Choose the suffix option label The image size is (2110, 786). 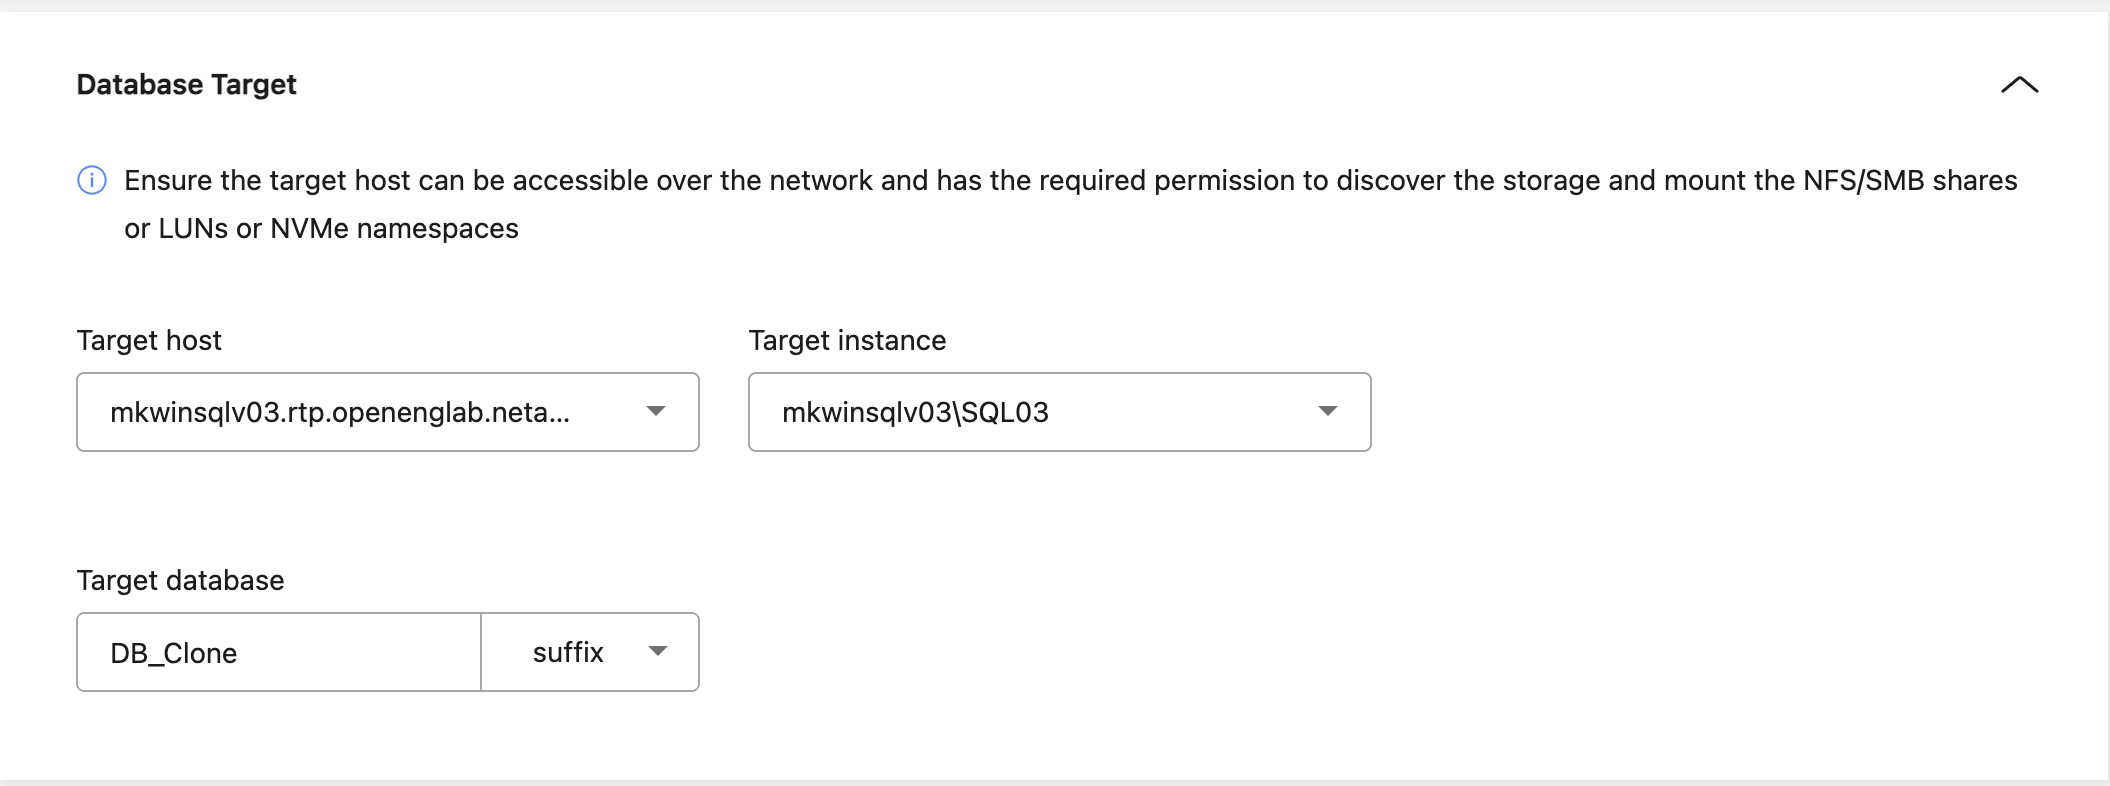(568, 652)
